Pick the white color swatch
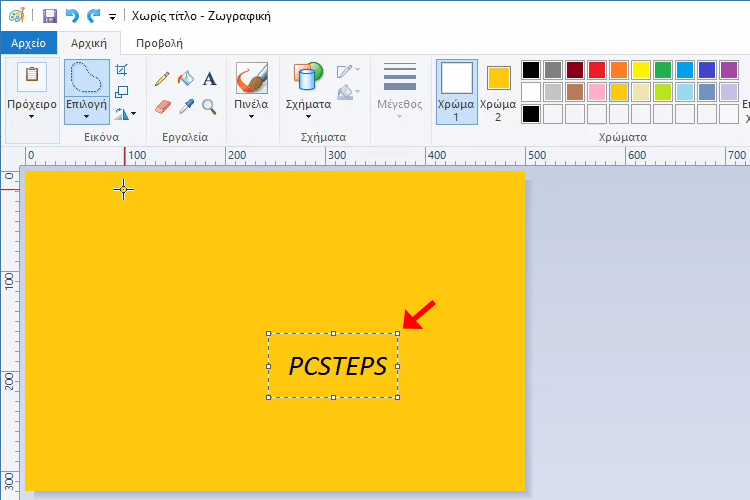Screen dimensions: 750x500 coord(531,92)
